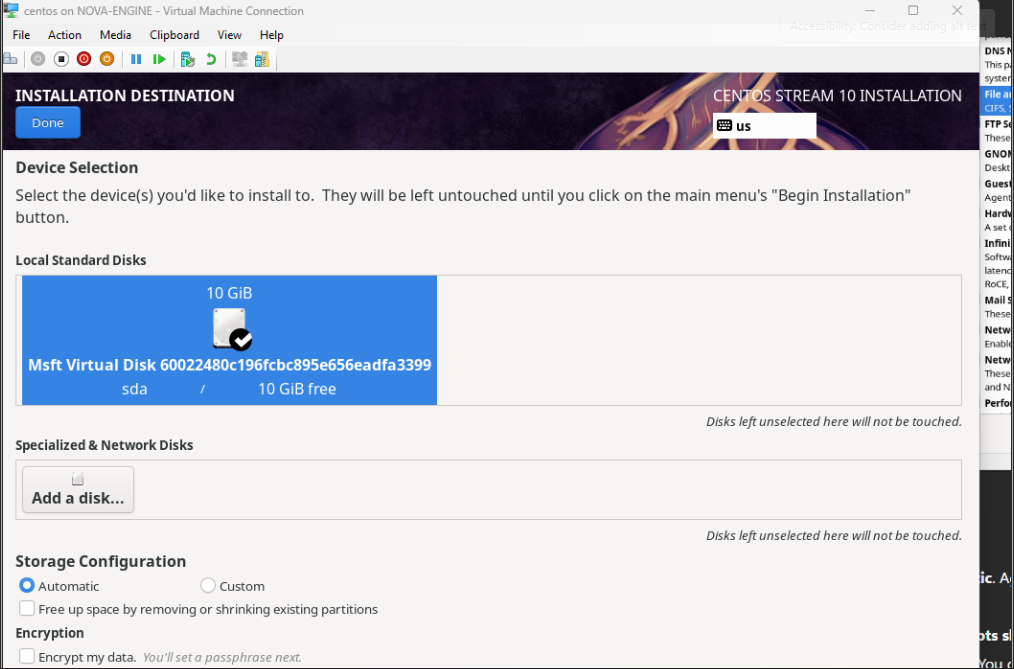Tick the Encrypt my data checkbox

pos(26,657)
